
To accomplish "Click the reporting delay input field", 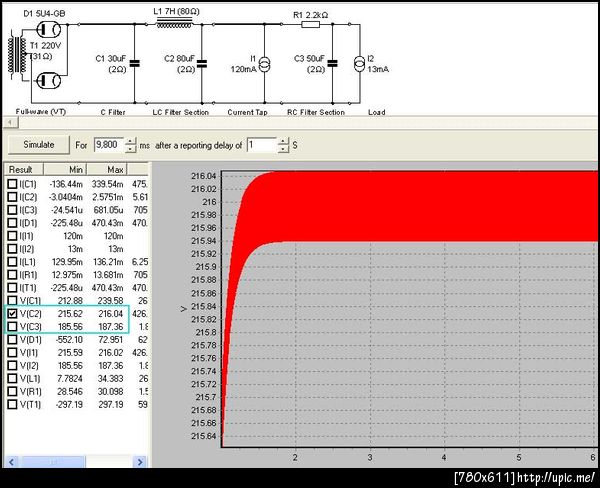I will point(262,145).
